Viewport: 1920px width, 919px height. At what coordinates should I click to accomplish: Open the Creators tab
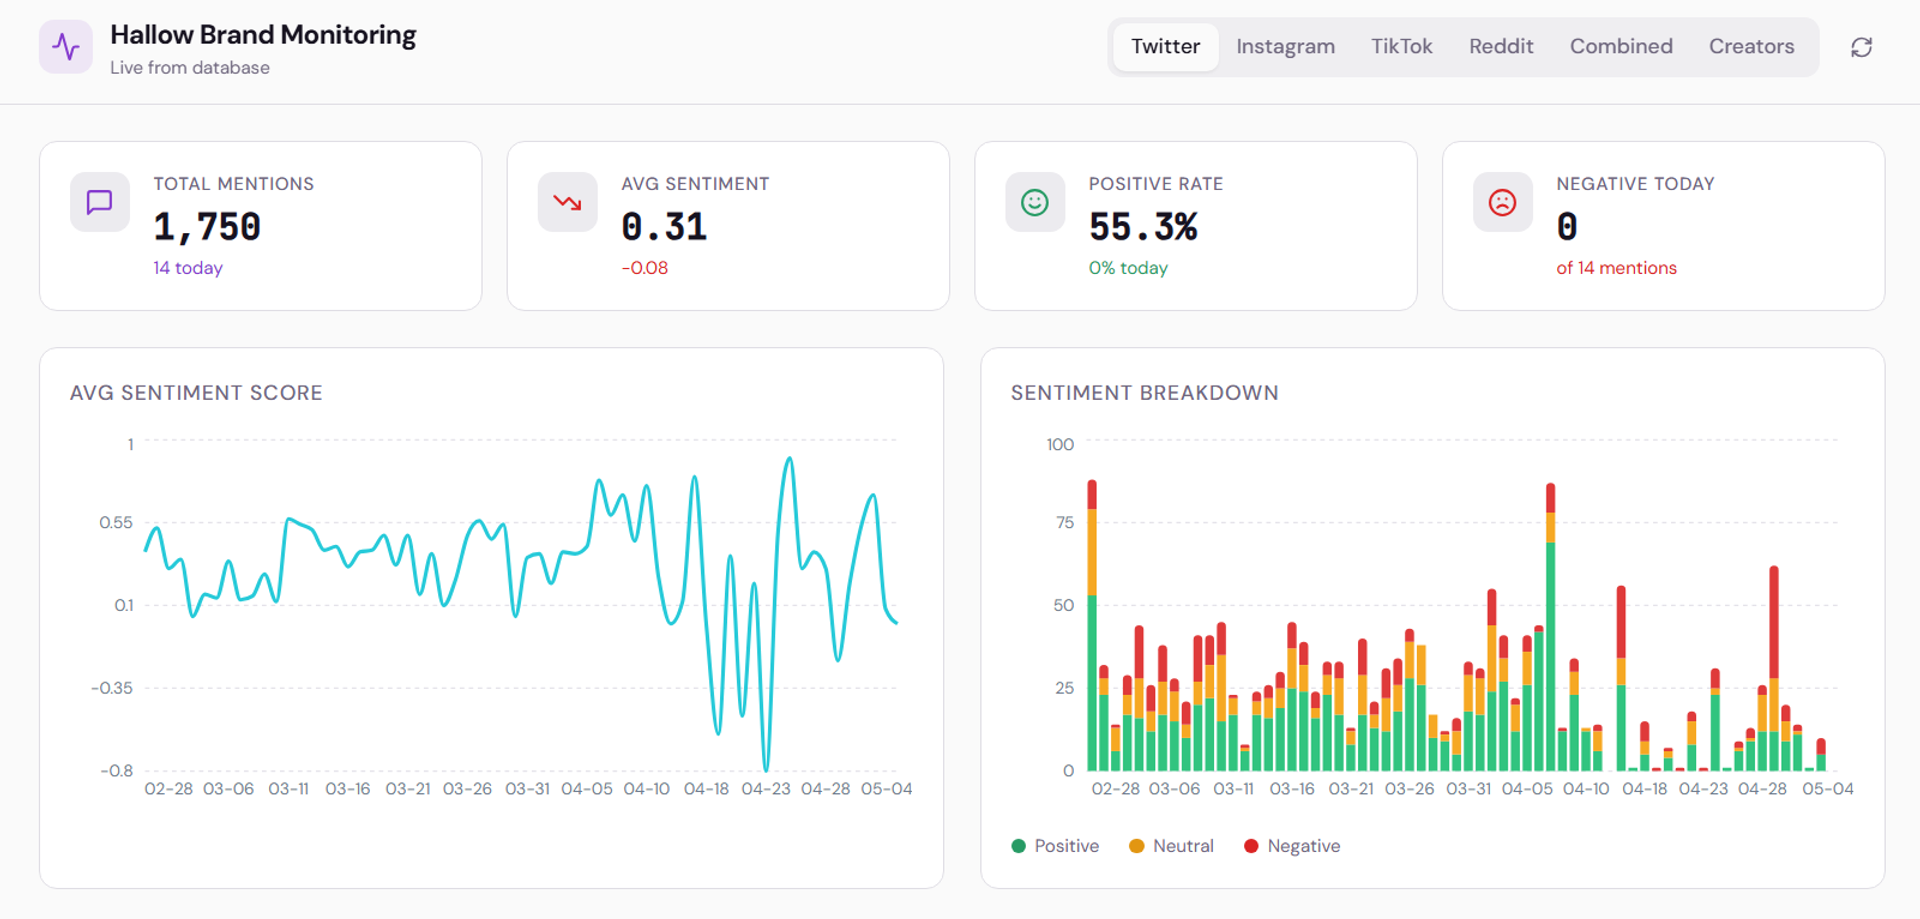pyautogui.click(x=1751, y=47)
